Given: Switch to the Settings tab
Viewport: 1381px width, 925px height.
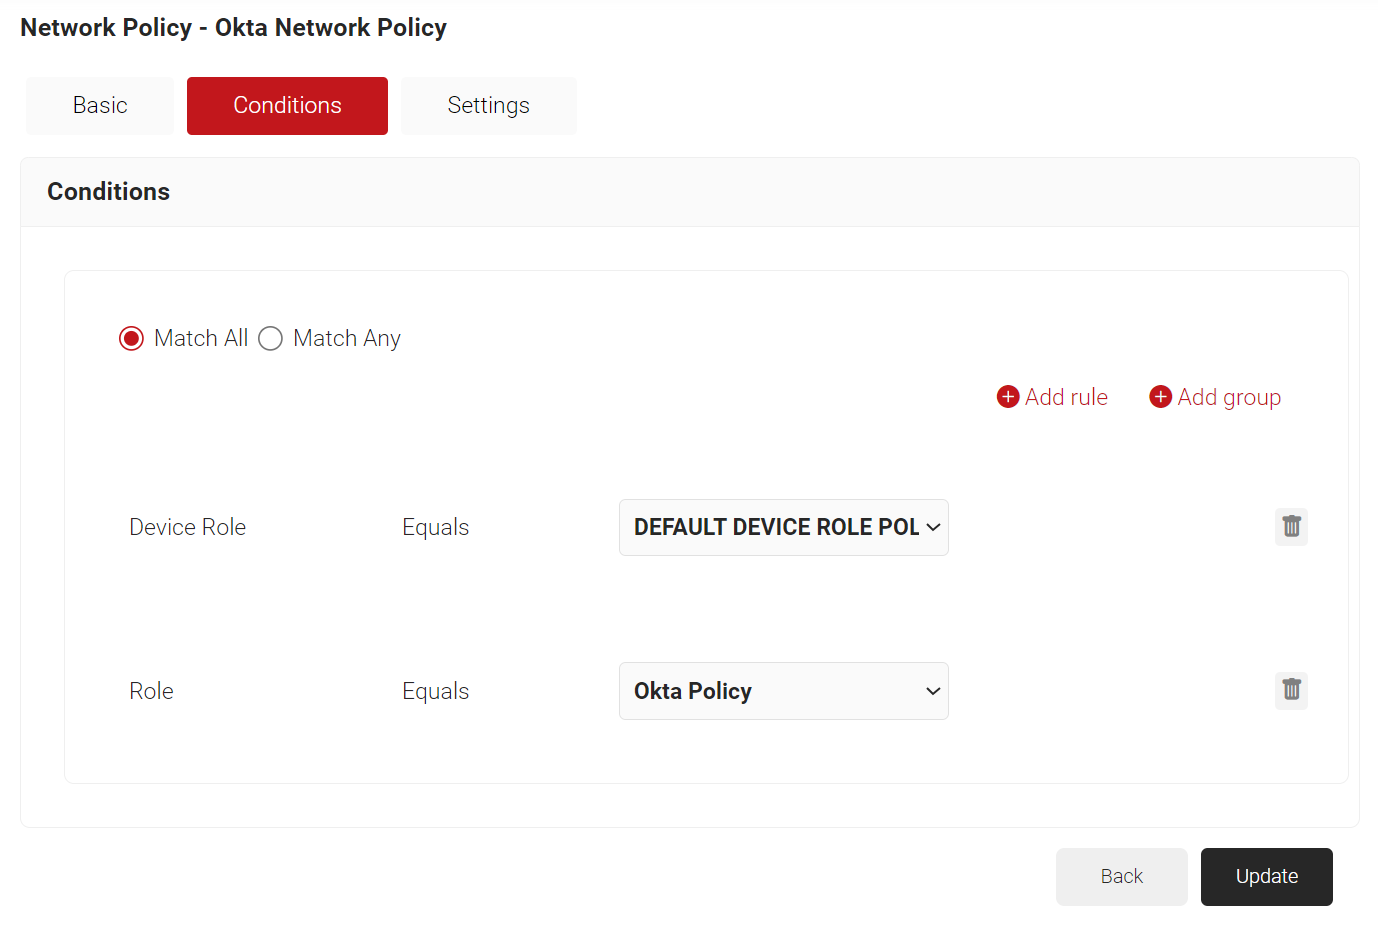Looking at the screenshot, I should (488, 106).
